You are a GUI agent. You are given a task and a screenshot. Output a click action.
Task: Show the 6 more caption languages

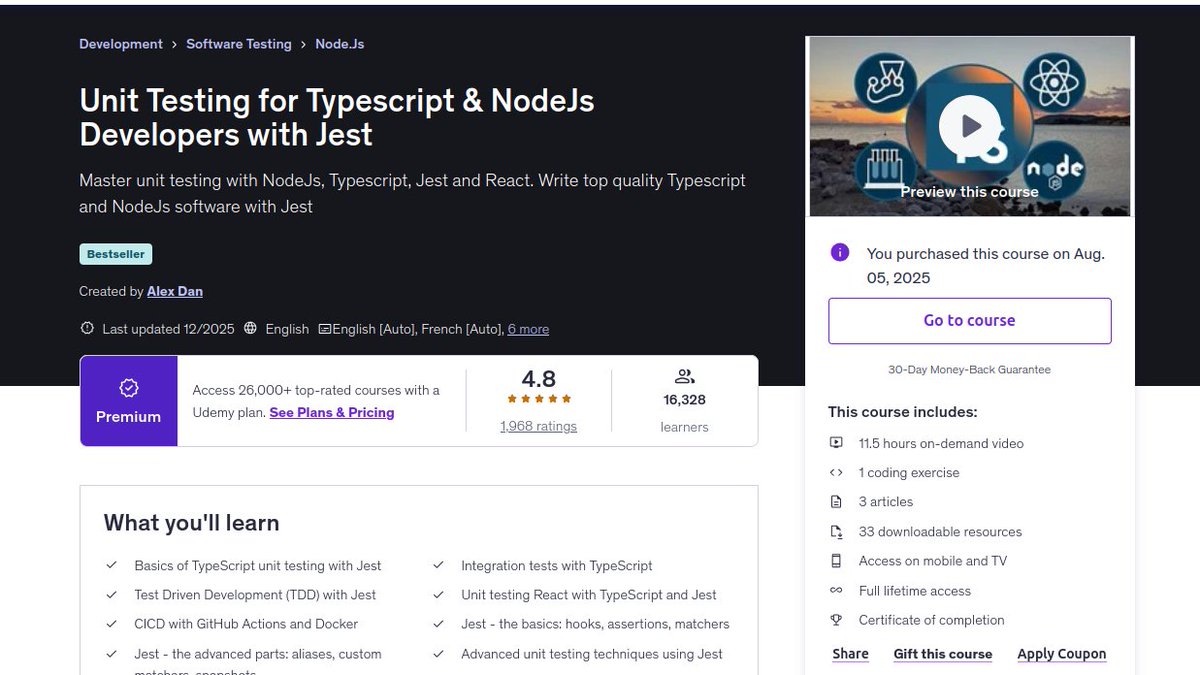click(528, 329)
